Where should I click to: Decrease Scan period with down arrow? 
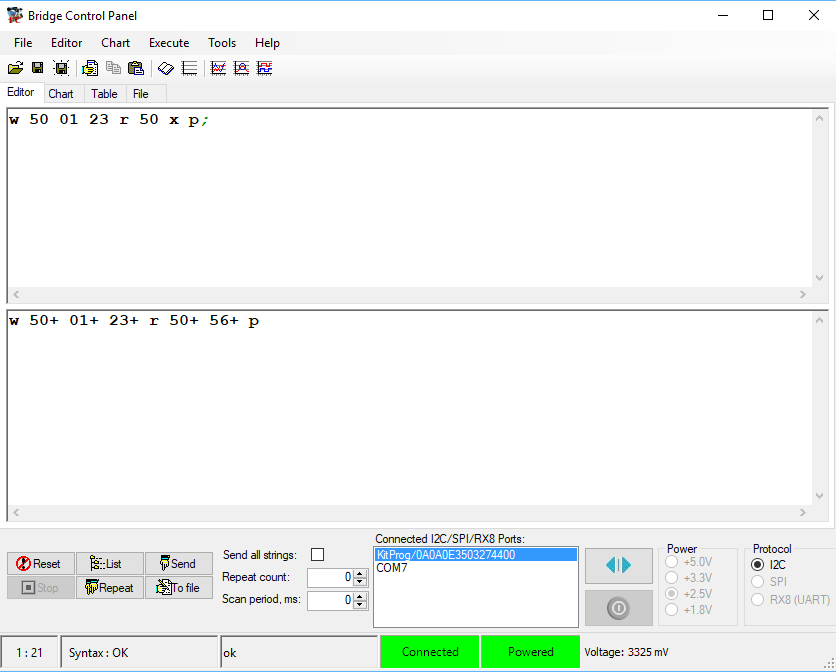tap(360, 604)
